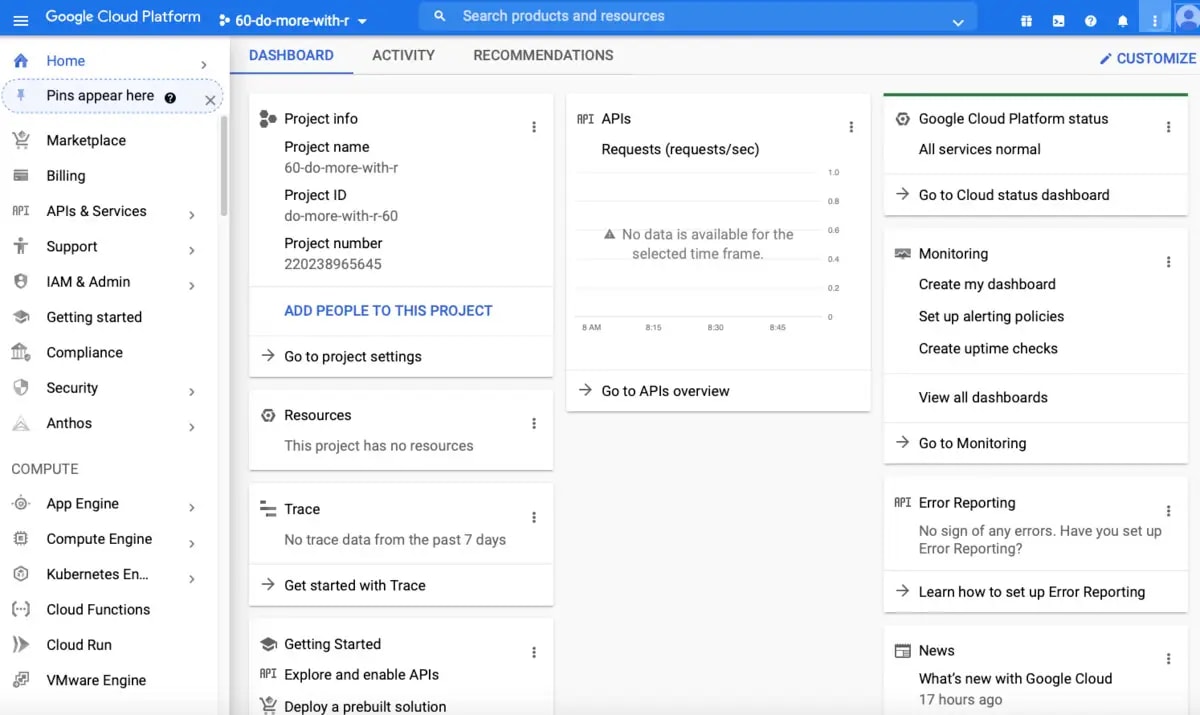Click Create uptime checks link
The image size is (1200, 715).
coord(988,348)
